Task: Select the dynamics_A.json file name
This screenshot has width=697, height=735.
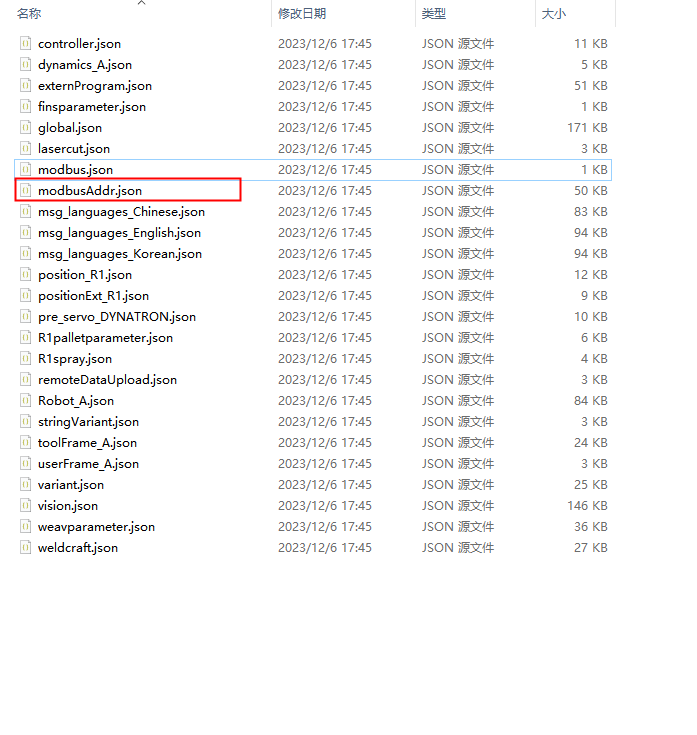Action: point(84,65)
